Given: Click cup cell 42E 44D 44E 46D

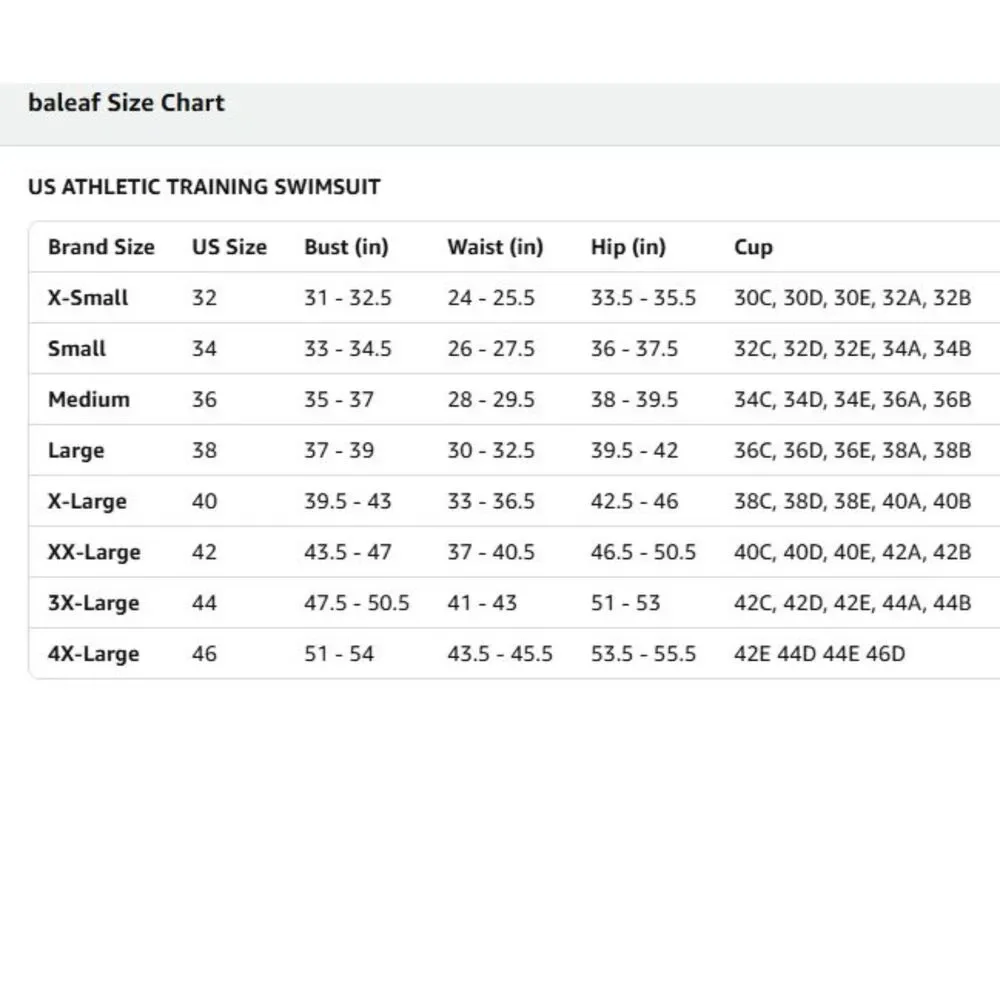Looking at the screenshot, I should click(x=820, y=654).
